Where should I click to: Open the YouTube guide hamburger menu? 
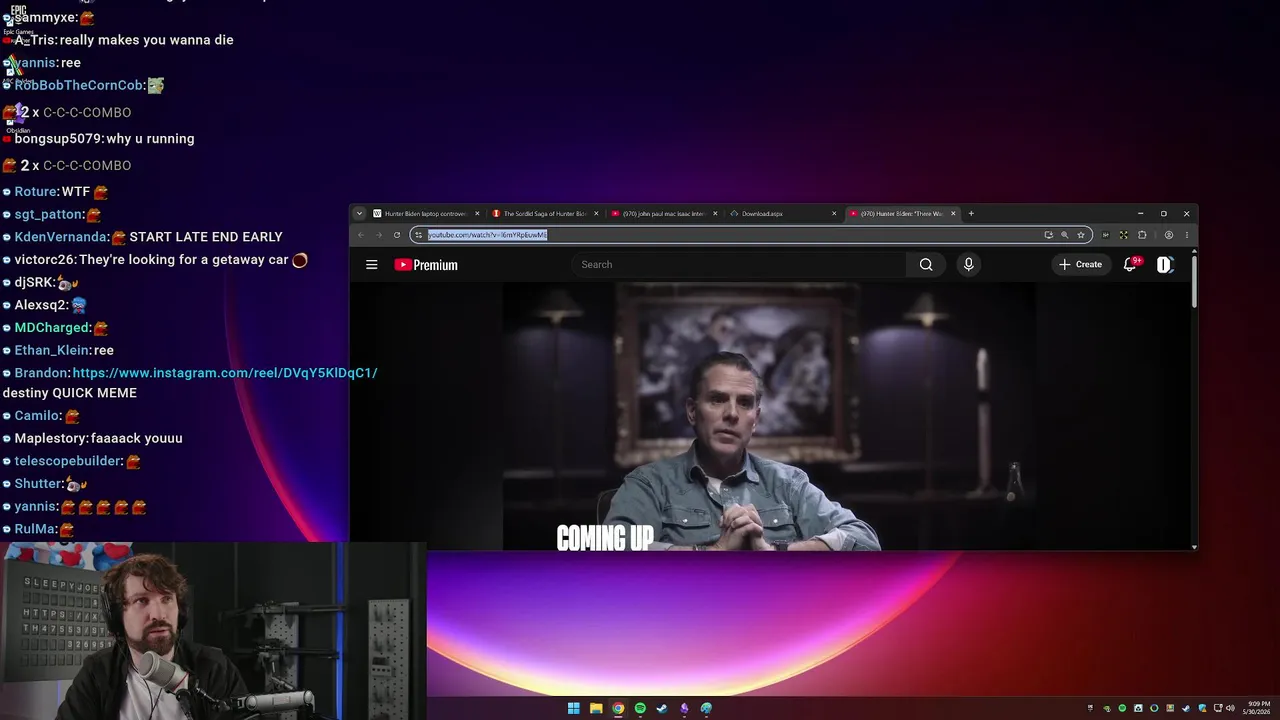click(372, 265)
